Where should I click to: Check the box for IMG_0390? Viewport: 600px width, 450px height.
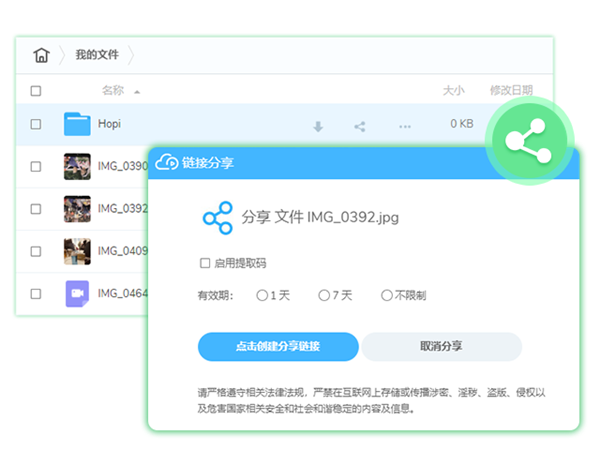tap(36, 166)
